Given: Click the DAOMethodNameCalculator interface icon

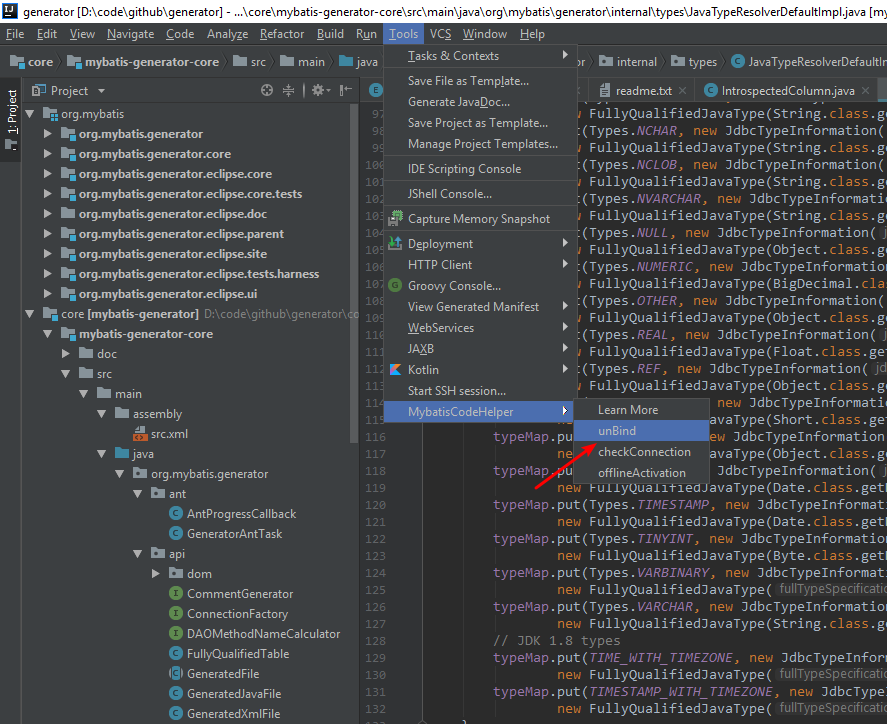Looking at the screenshot, I should click(176, 634).
